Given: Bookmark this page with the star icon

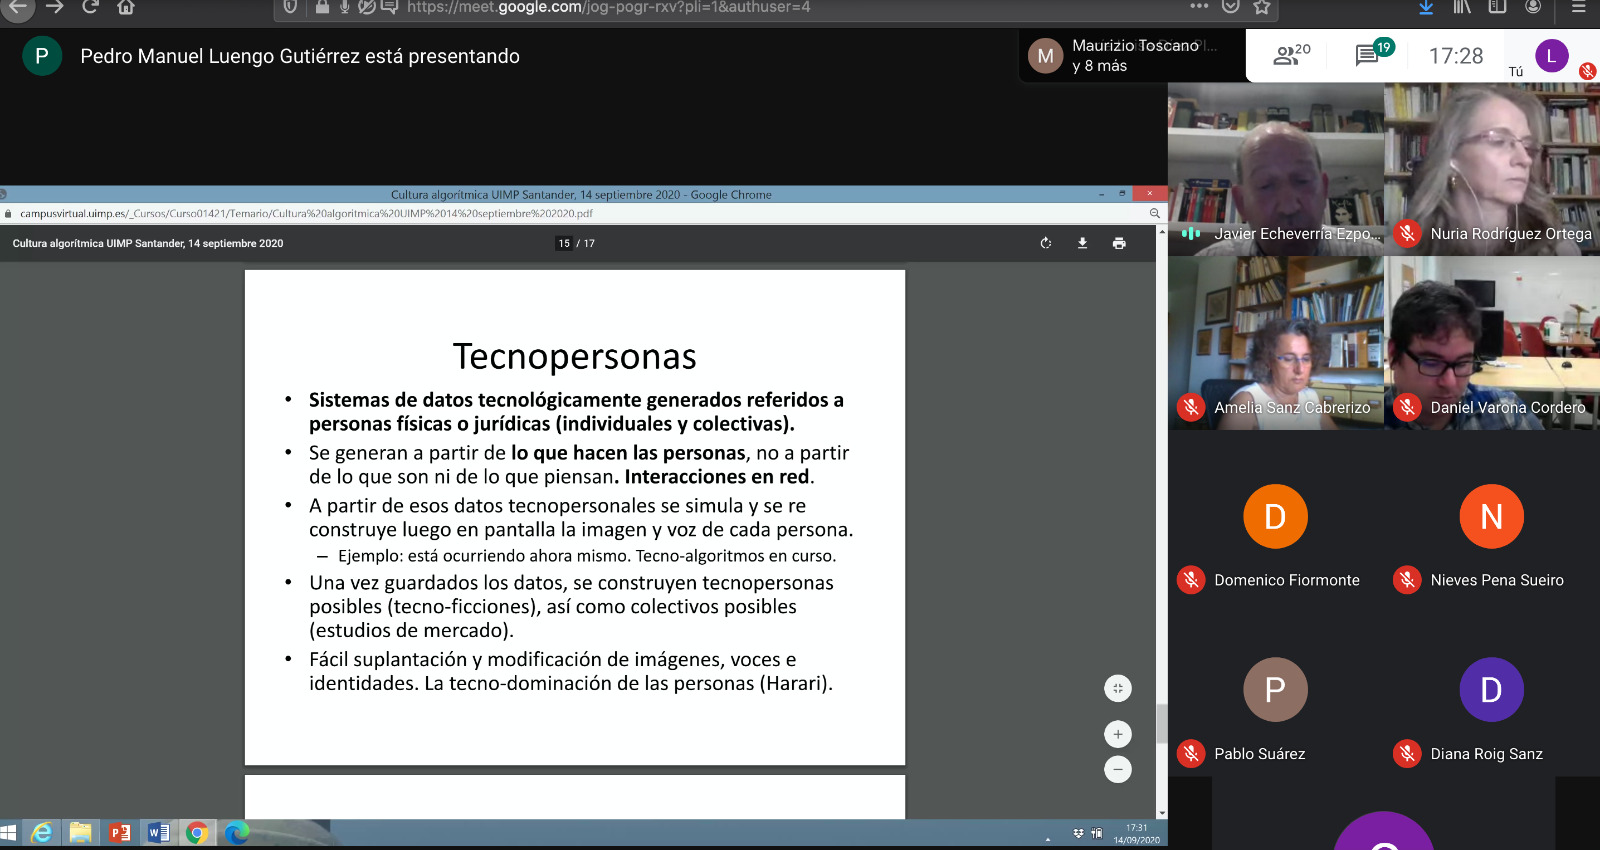Looking at the screenshot, I should 1262,7.
